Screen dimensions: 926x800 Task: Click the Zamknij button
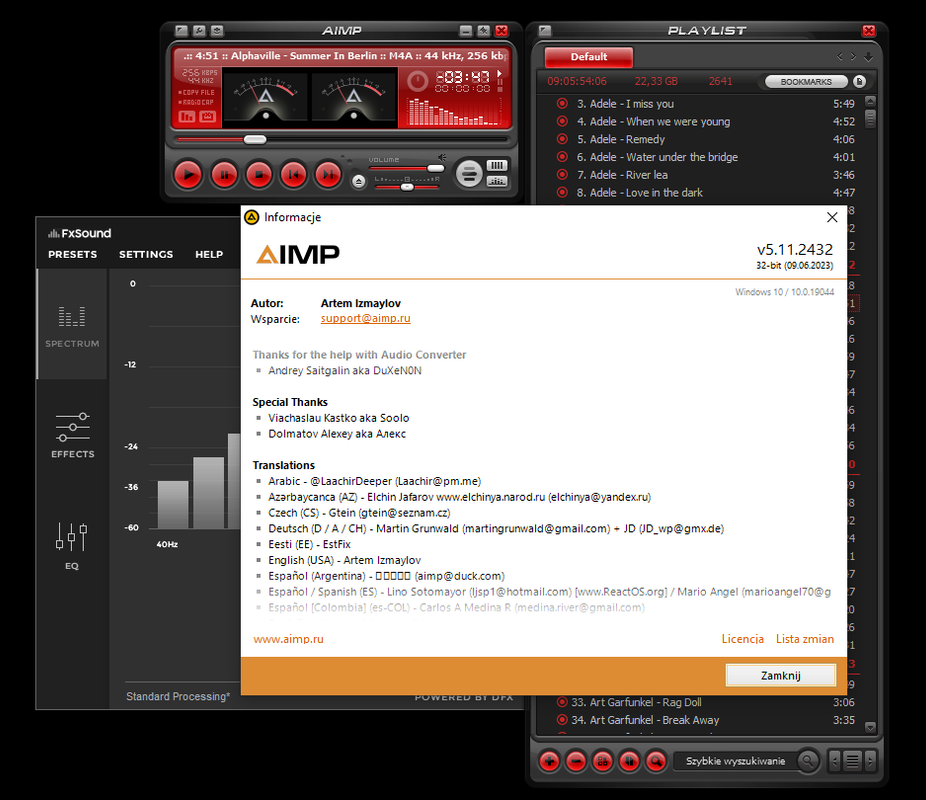(780, 675)
